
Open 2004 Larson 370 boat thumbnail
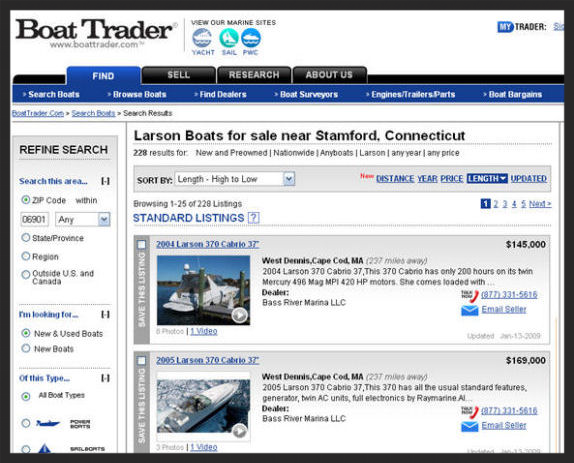203,290
